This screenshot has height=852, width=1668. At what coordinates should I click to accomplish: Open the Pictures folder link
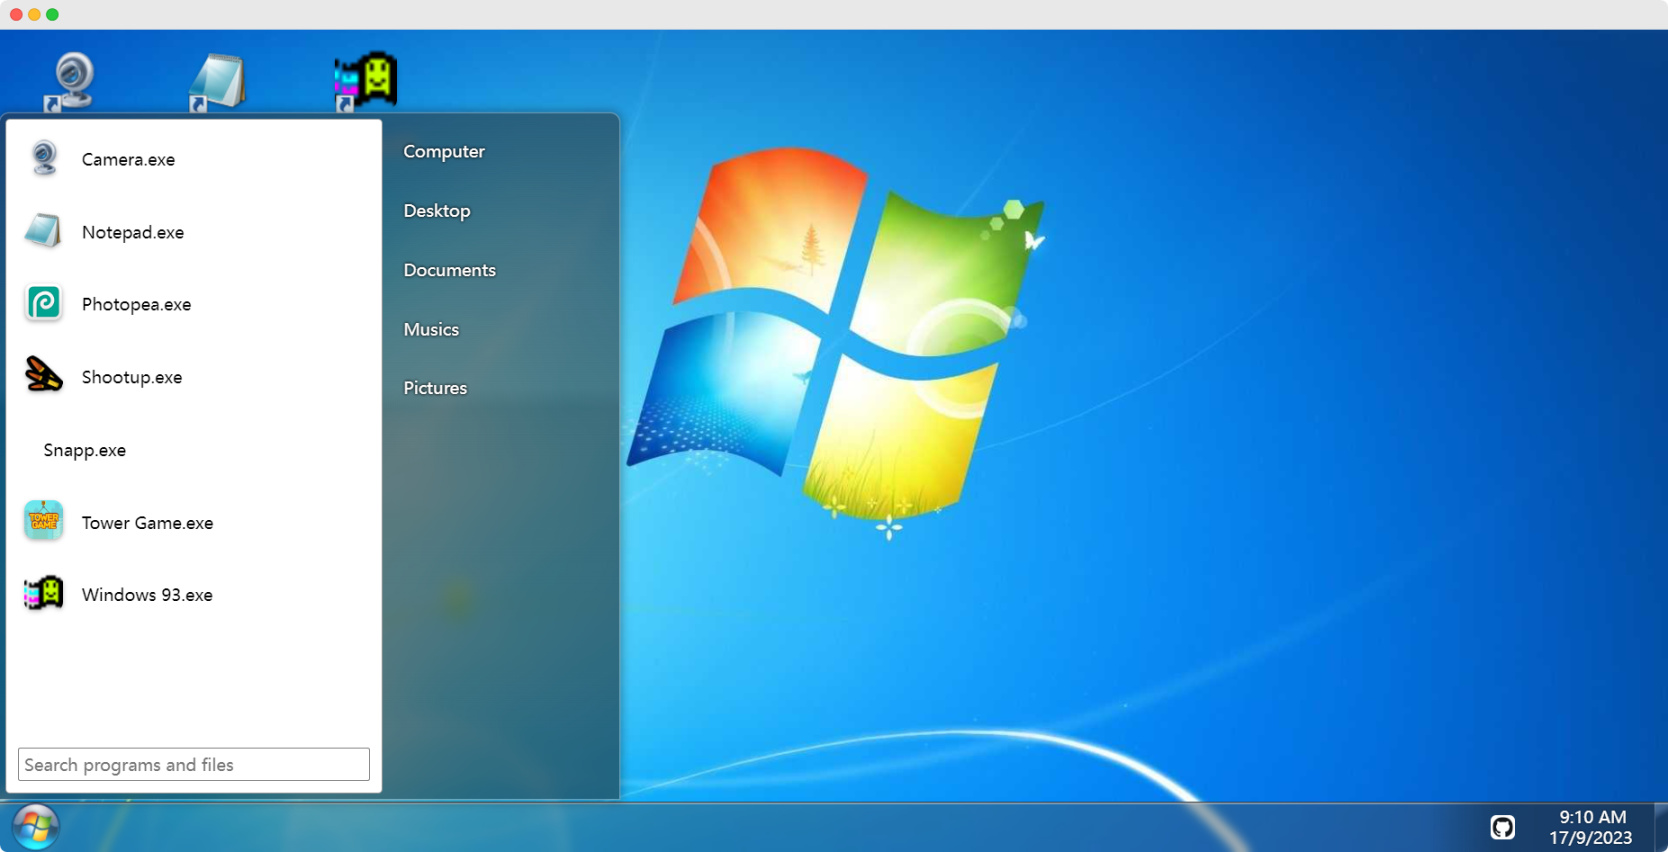click(435, 388)
